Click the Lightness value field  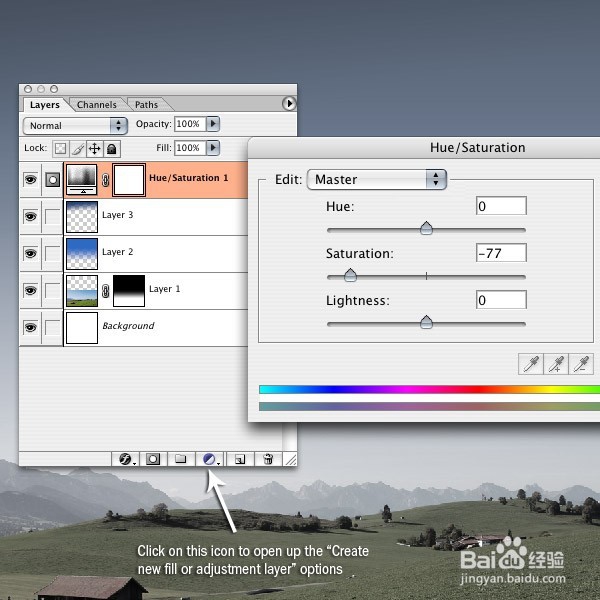coord(501,300)
